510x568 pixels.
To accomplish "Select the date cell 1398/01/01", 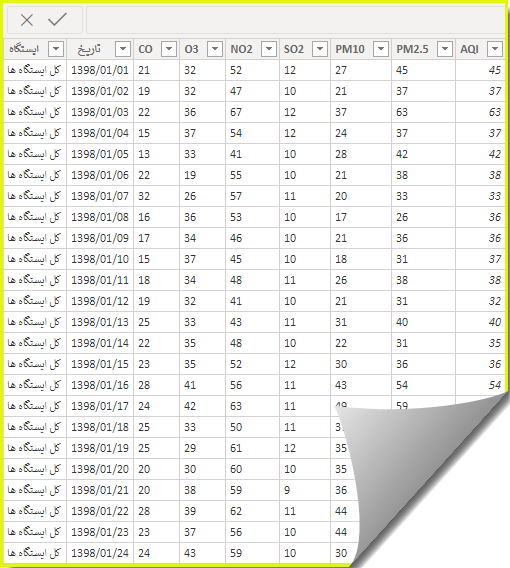I will (100, 70).
